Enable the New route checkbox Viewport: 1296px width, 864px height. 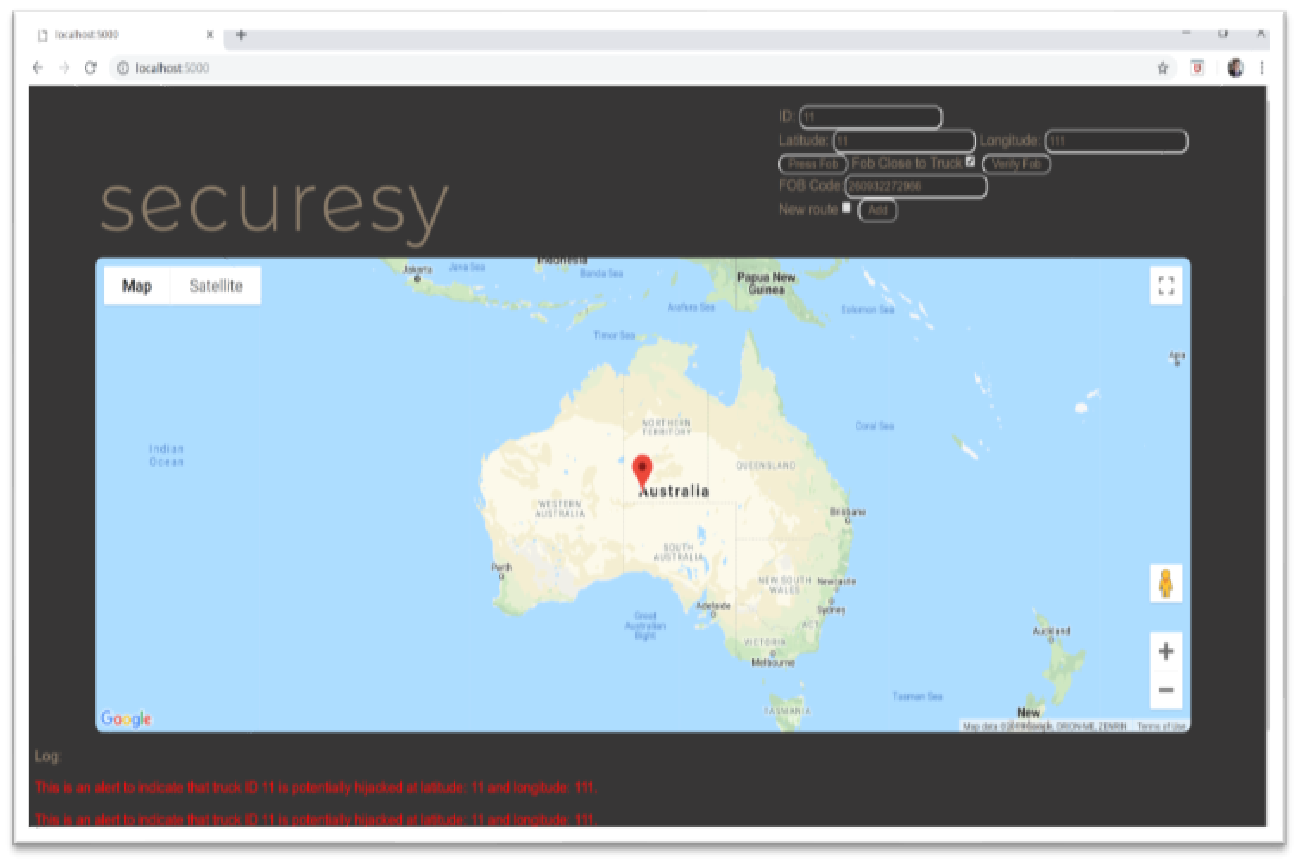847,208
